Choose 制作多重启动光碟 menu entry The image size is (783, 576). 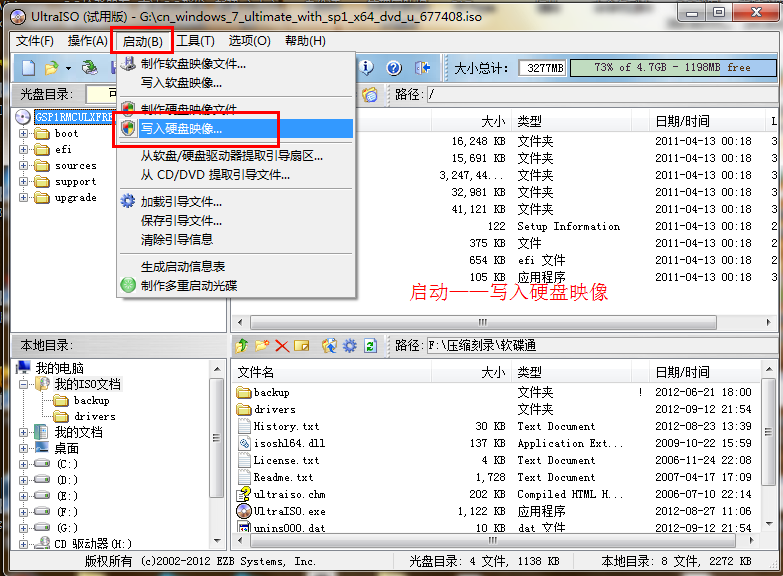190,286
